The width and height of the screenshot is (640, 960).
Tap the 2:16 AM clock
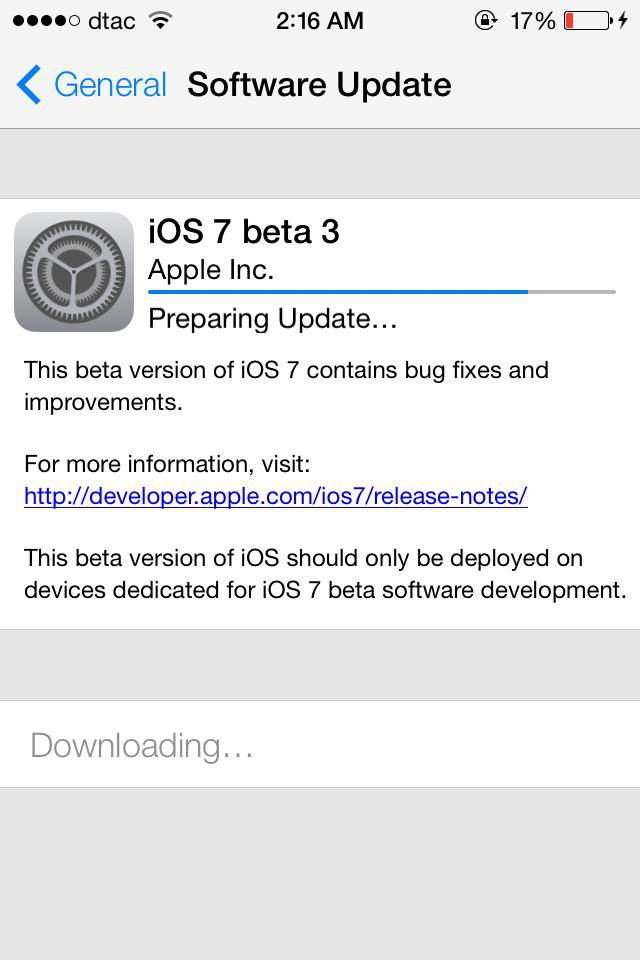[x=320, y=21]
